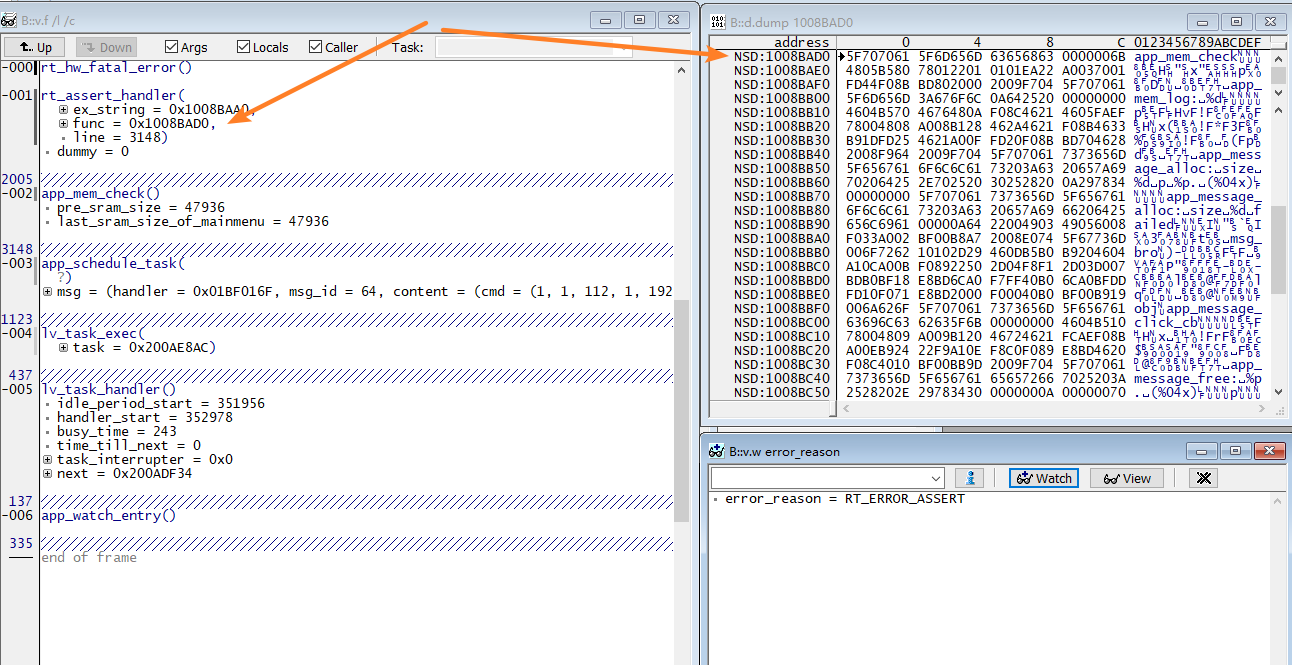Open the variable name dropdown in watch window
The width and height of the screenshot is (1292, 665).
pyautogui.click(x=935, y=478)
